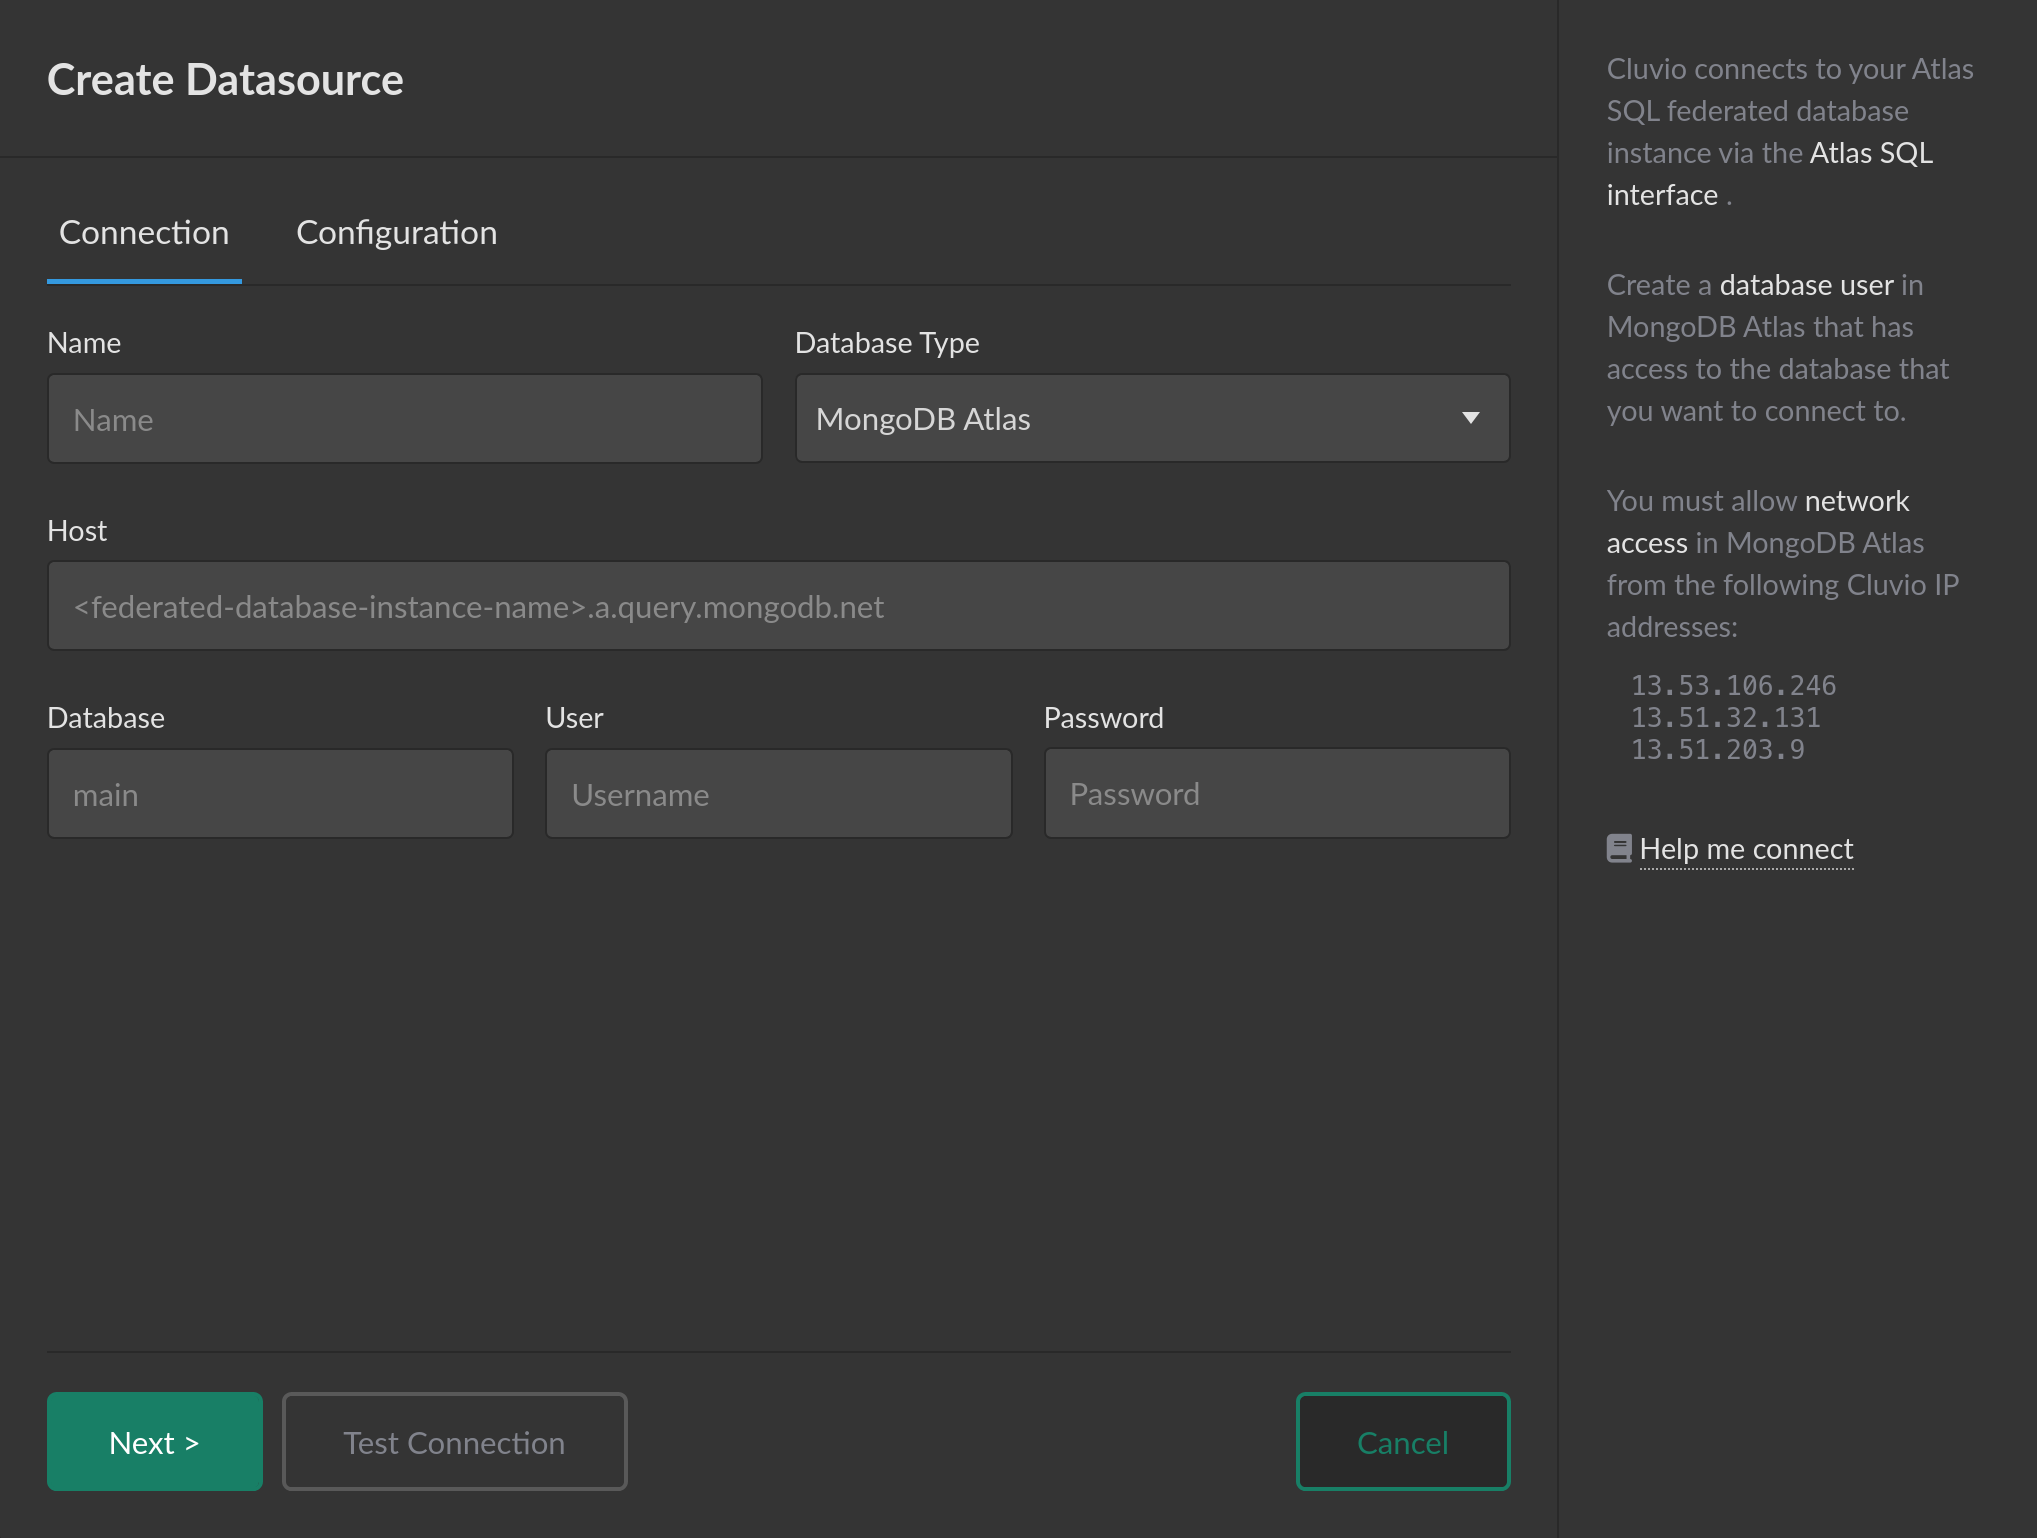Click the Test Connection button
Screen dimensions: 2037x1538
(x=455, y=1442)
